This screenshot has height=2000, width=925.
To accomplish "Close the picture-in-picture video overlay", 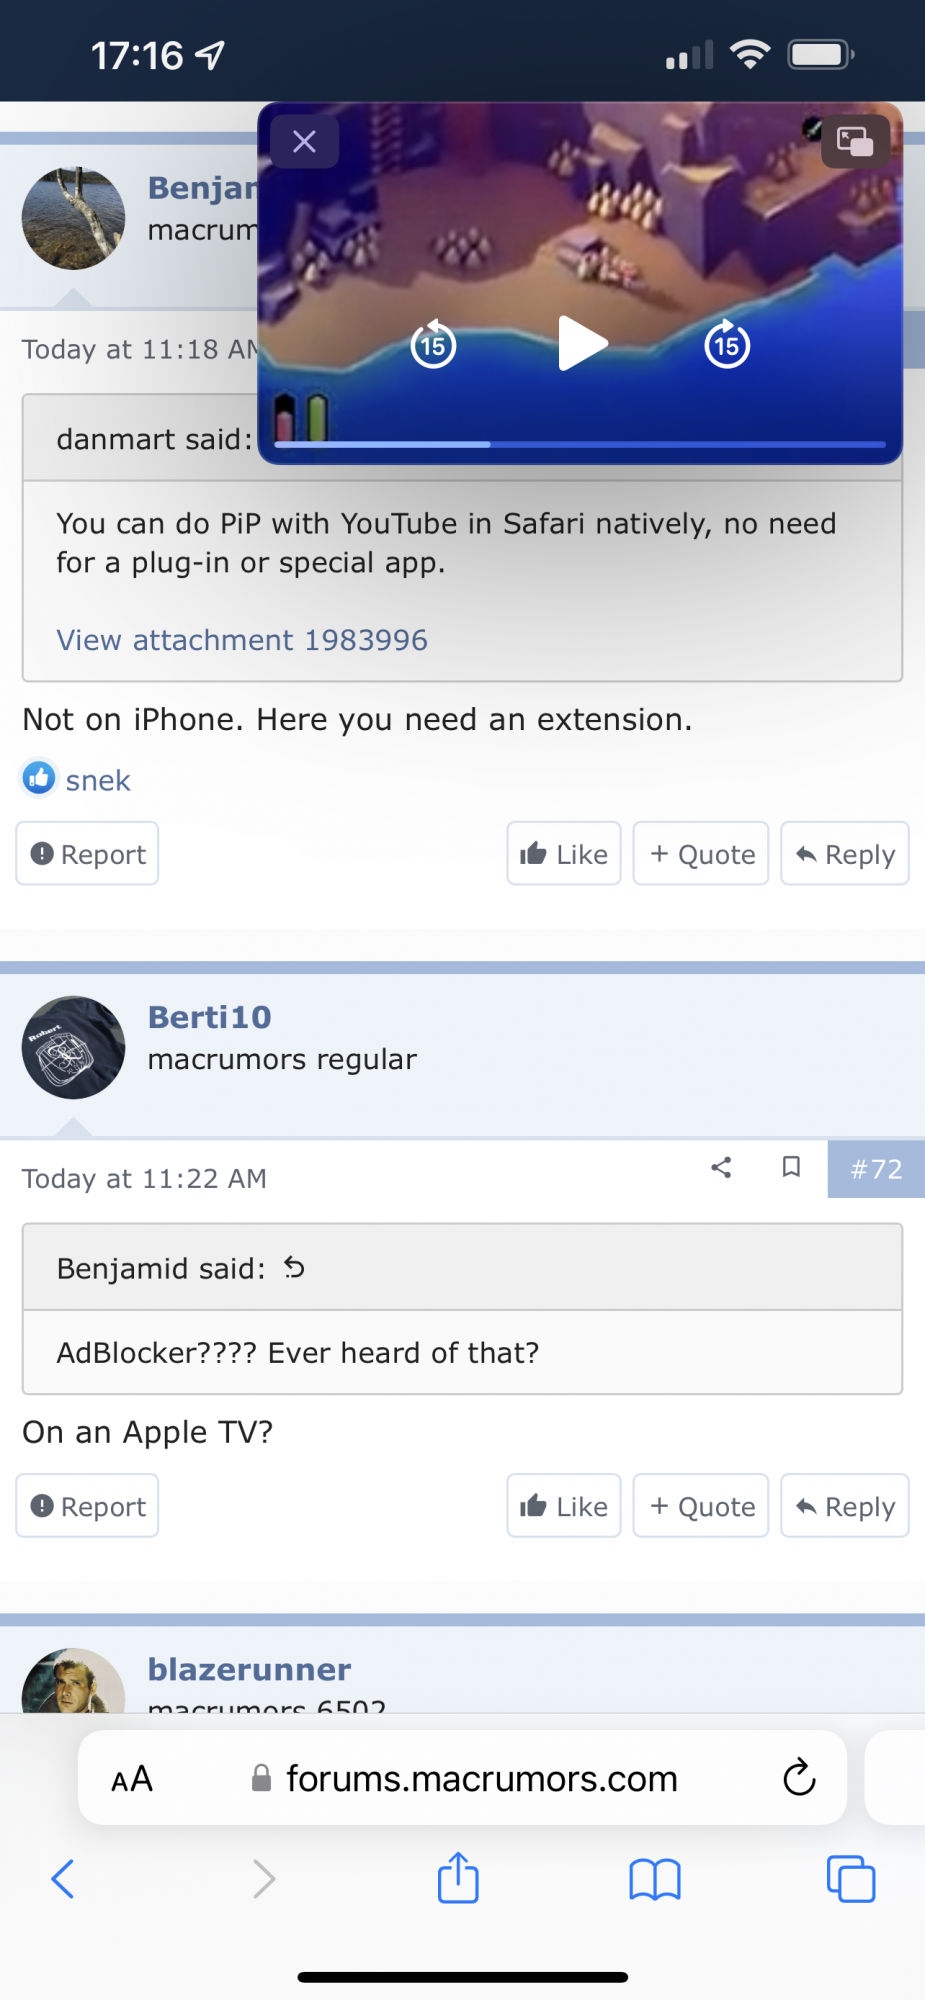I will coord(304,142).
